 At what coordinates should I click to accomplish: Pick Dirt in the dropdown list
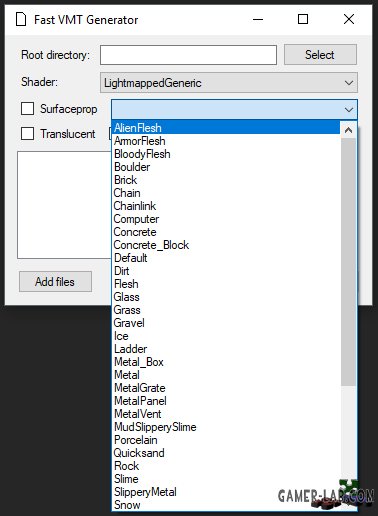click(226, 271)
